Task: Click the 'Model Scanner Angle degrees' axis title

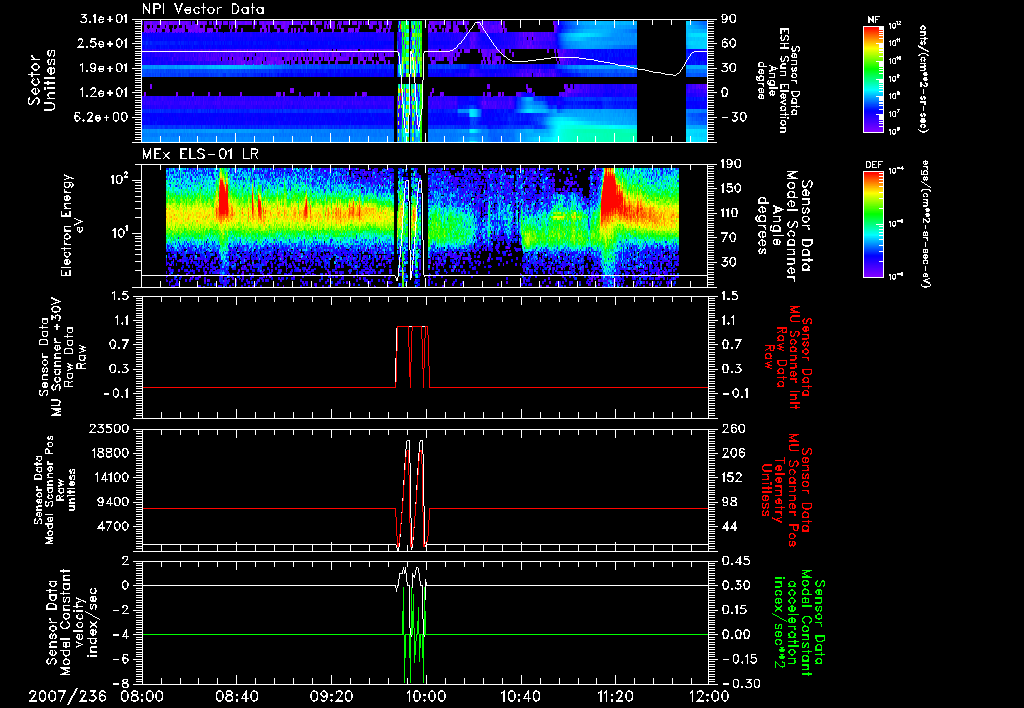Action: pos(784,226)
